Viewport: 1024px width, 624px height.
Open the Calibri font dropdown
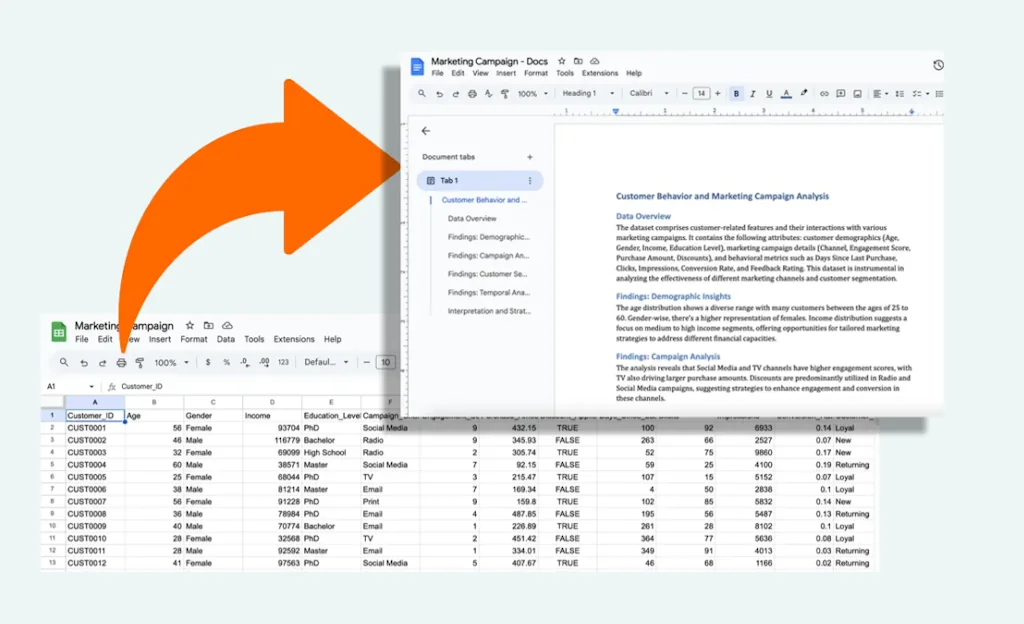[x=646, y=93]
